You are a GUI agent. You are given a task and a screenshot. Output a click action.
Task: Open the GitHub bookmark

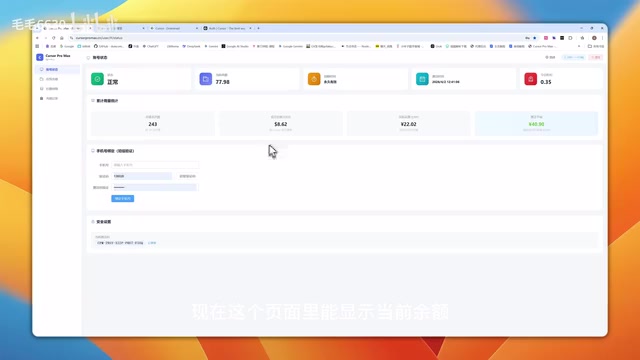click(x=109, y=46)
